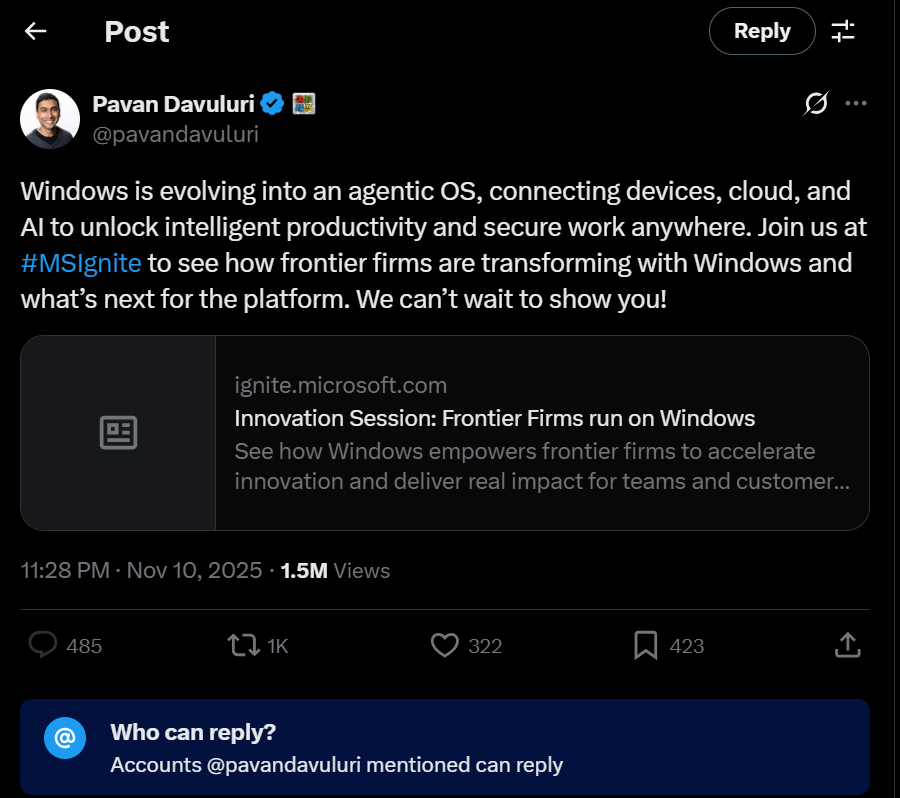
Task: Open the ignite.microsoft.com link card
Action: [540, 432]
